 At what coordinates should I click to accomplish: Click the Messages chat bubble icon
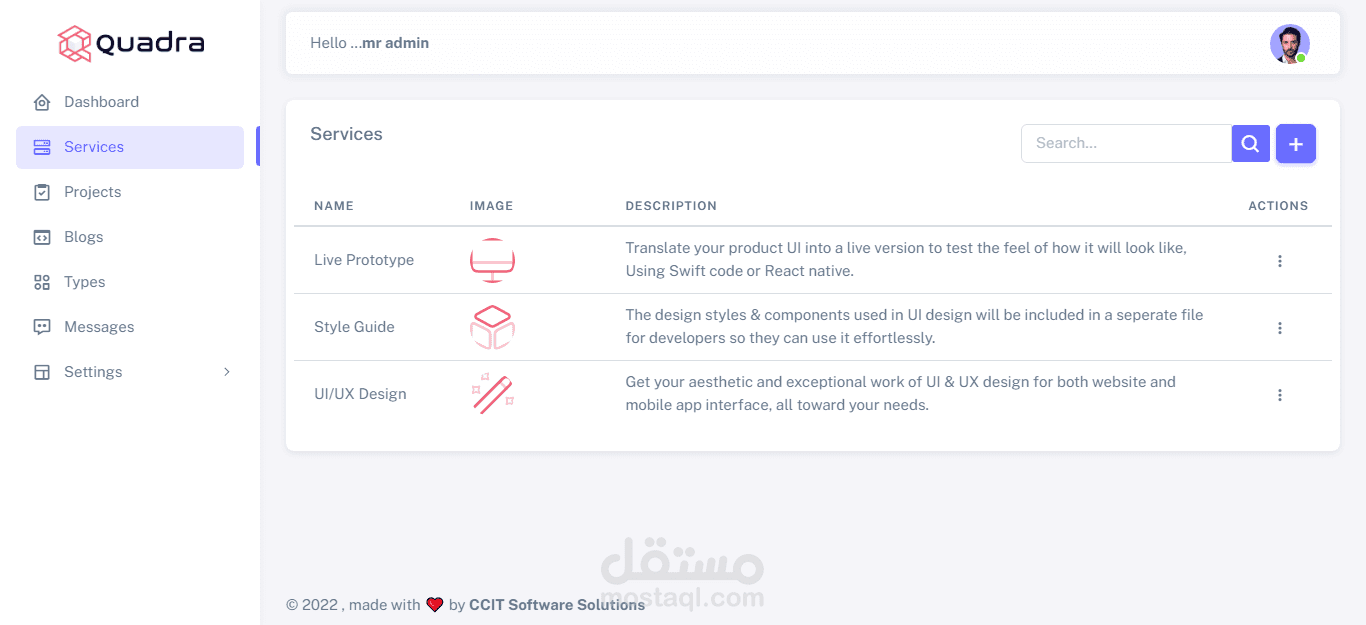tap(42, 327)
